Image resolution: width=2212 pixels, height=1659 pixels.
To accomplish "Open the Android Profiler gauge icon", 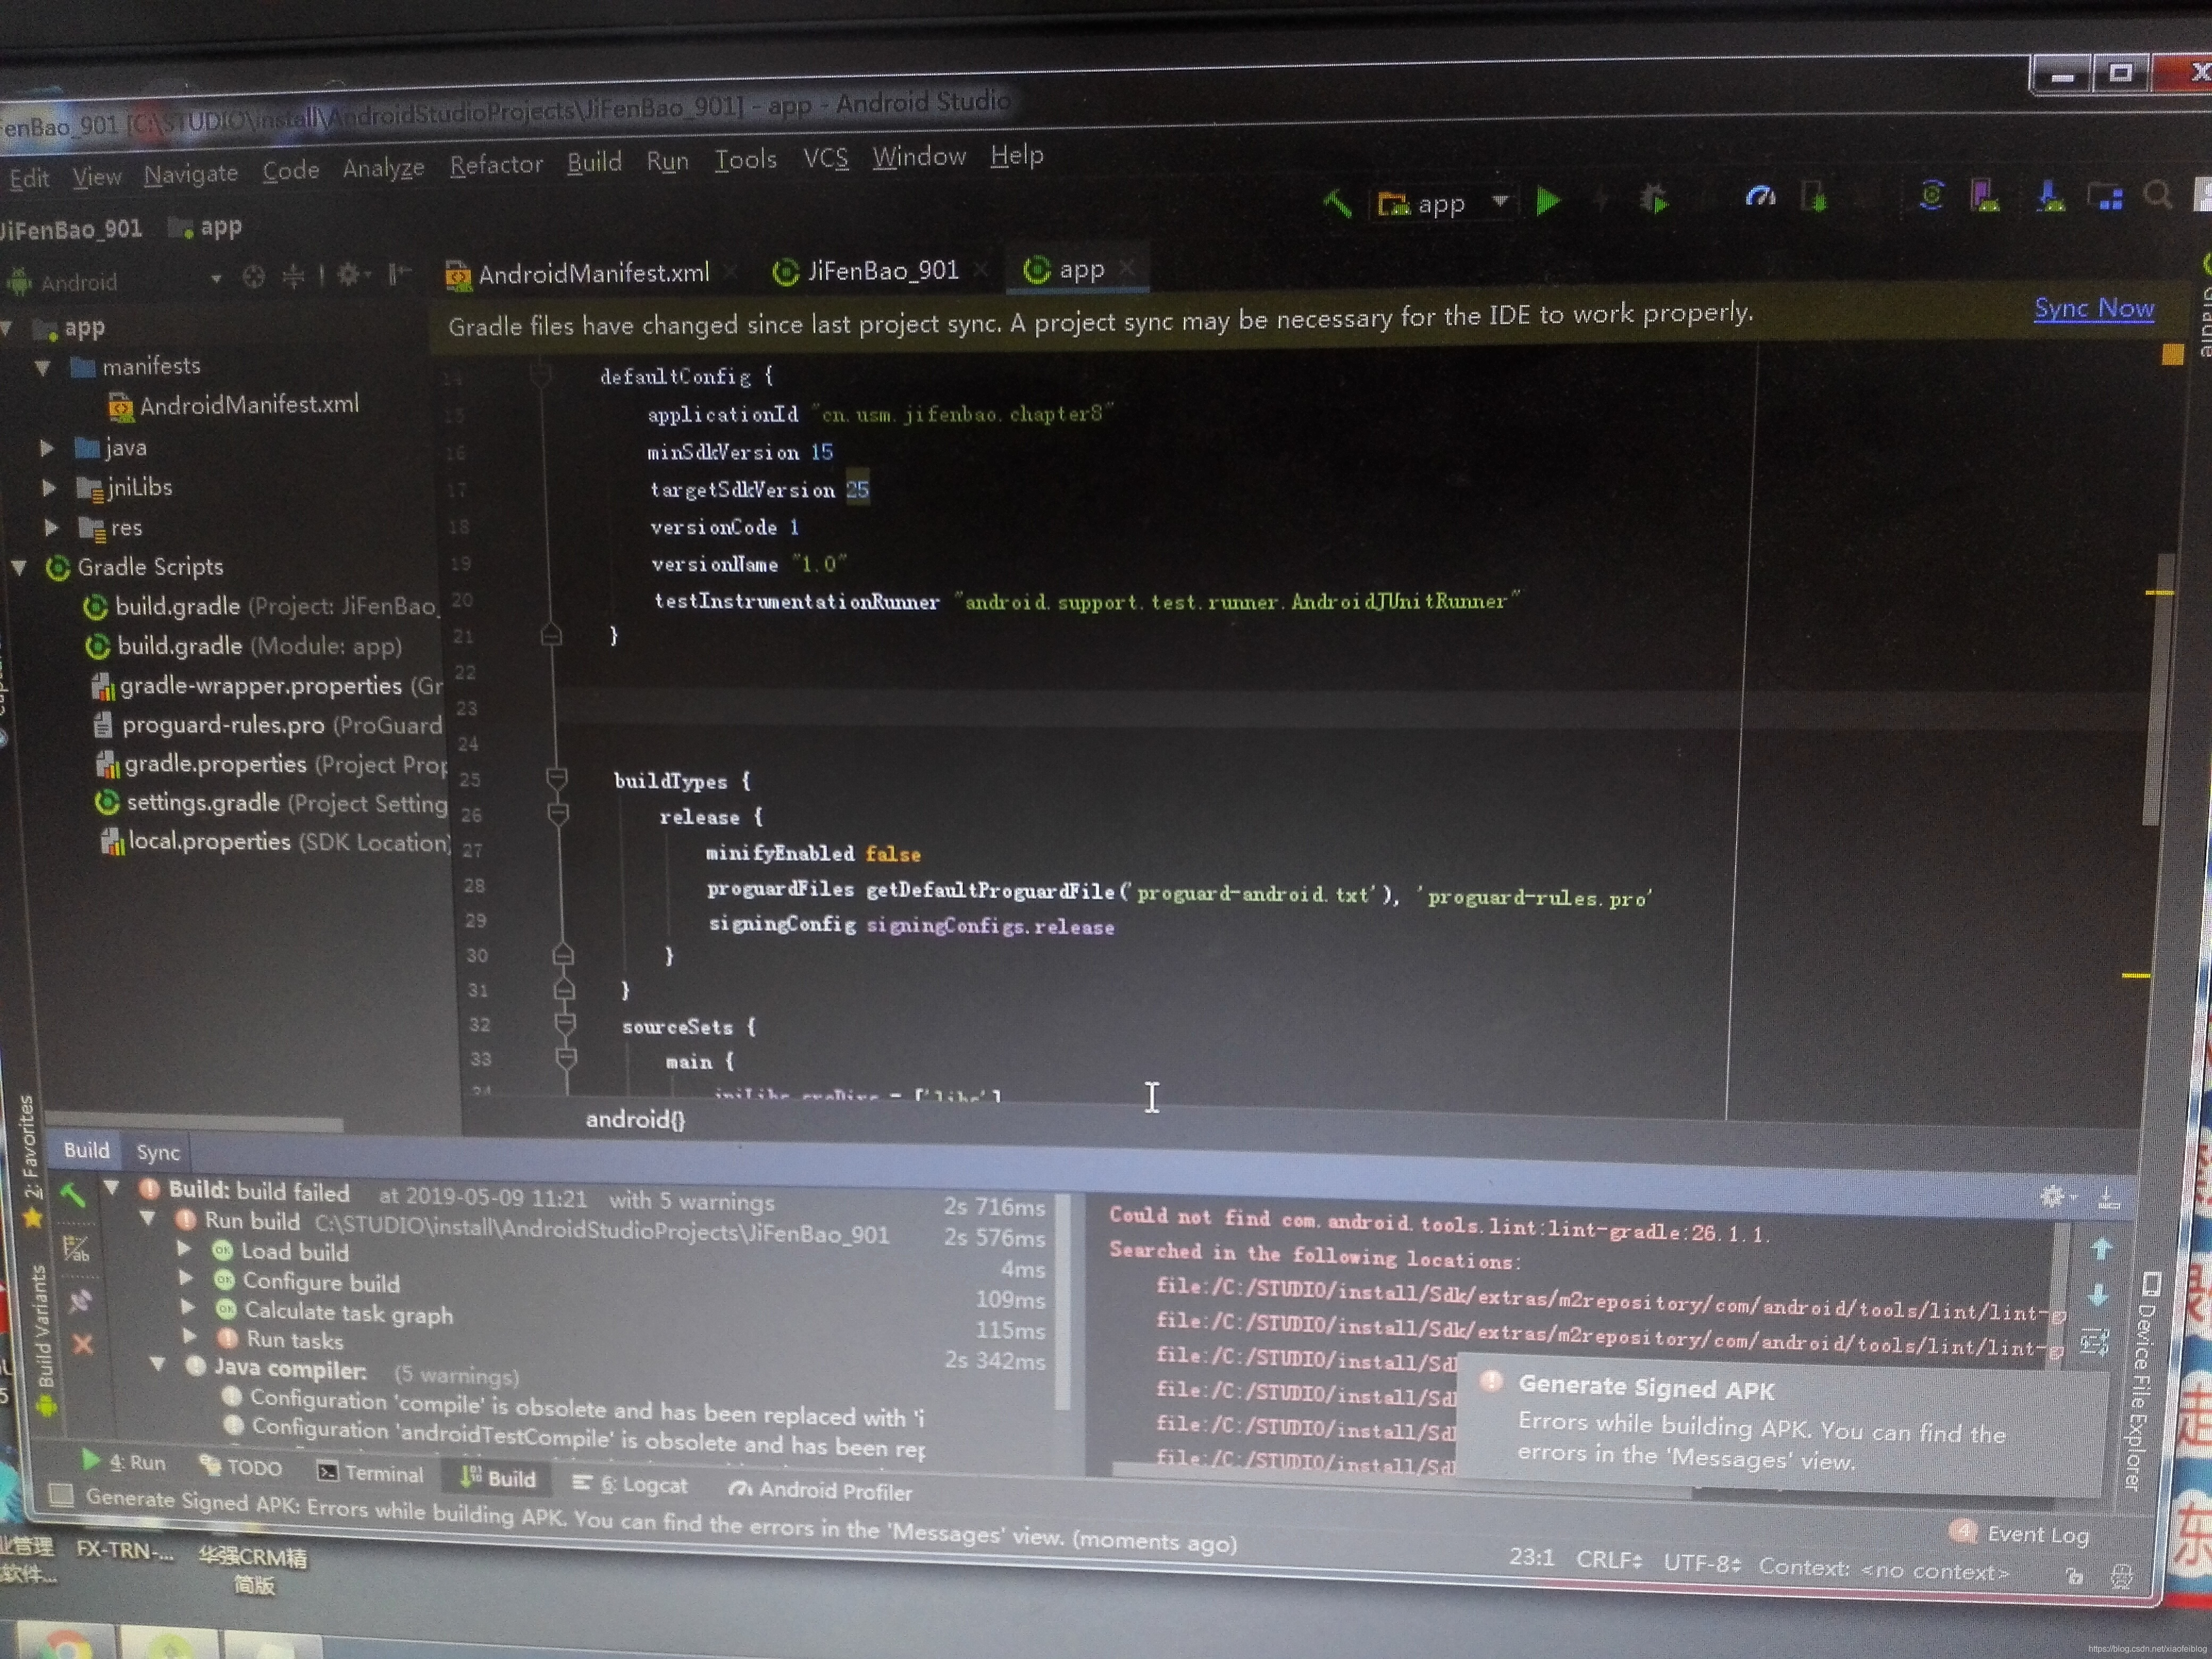I will point(1760,197).
